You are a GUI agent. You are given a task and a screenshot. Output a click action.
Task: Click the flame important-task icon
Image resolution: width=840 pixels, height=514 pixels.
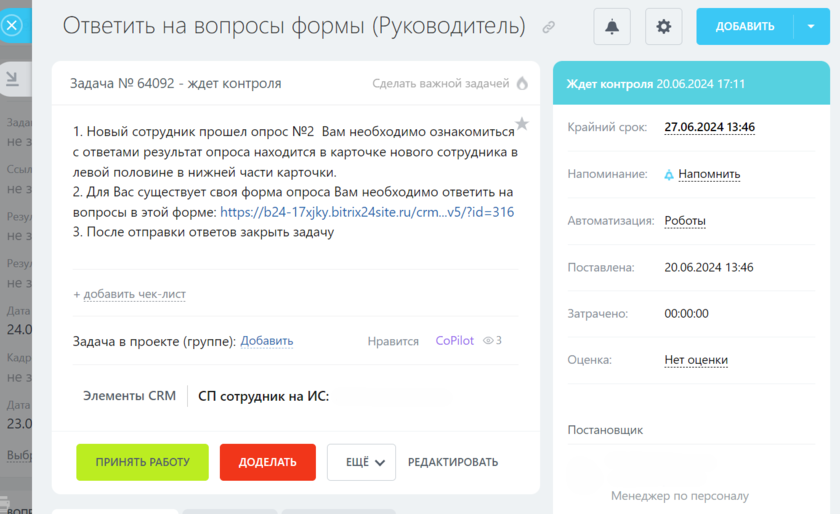(521, 84)
